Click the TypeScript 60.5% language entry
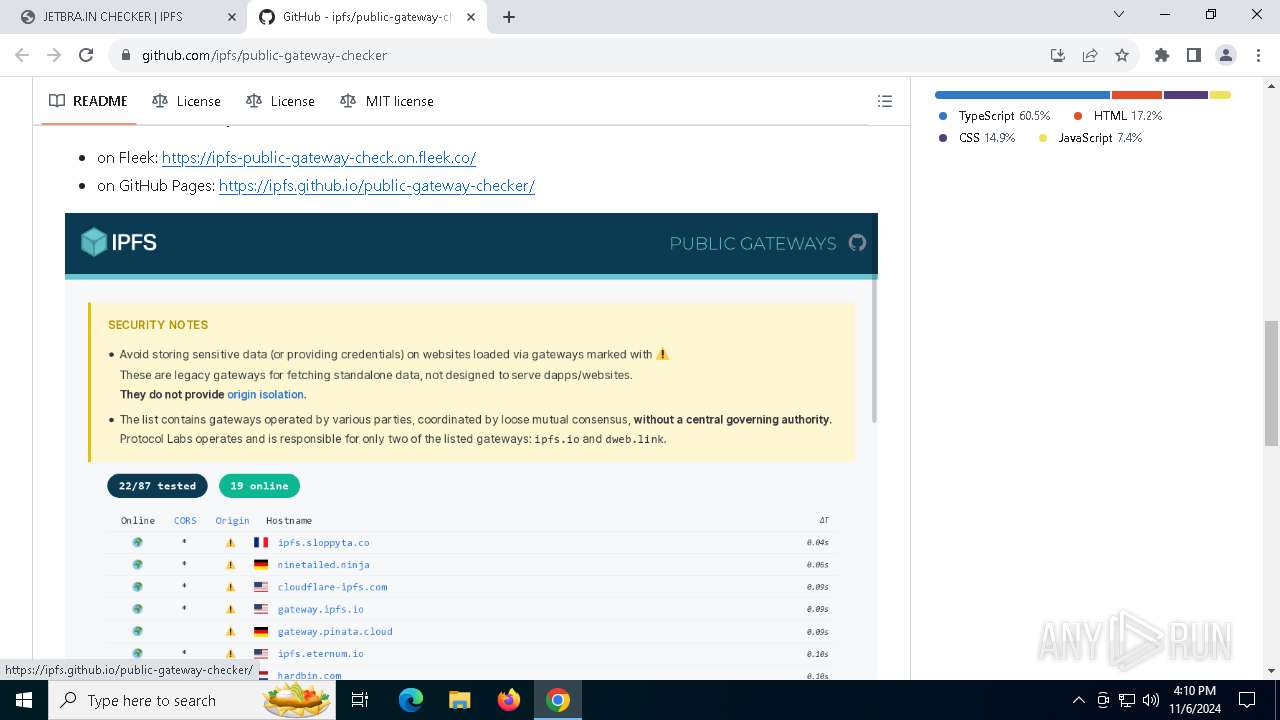 click(x=995, y=116)
